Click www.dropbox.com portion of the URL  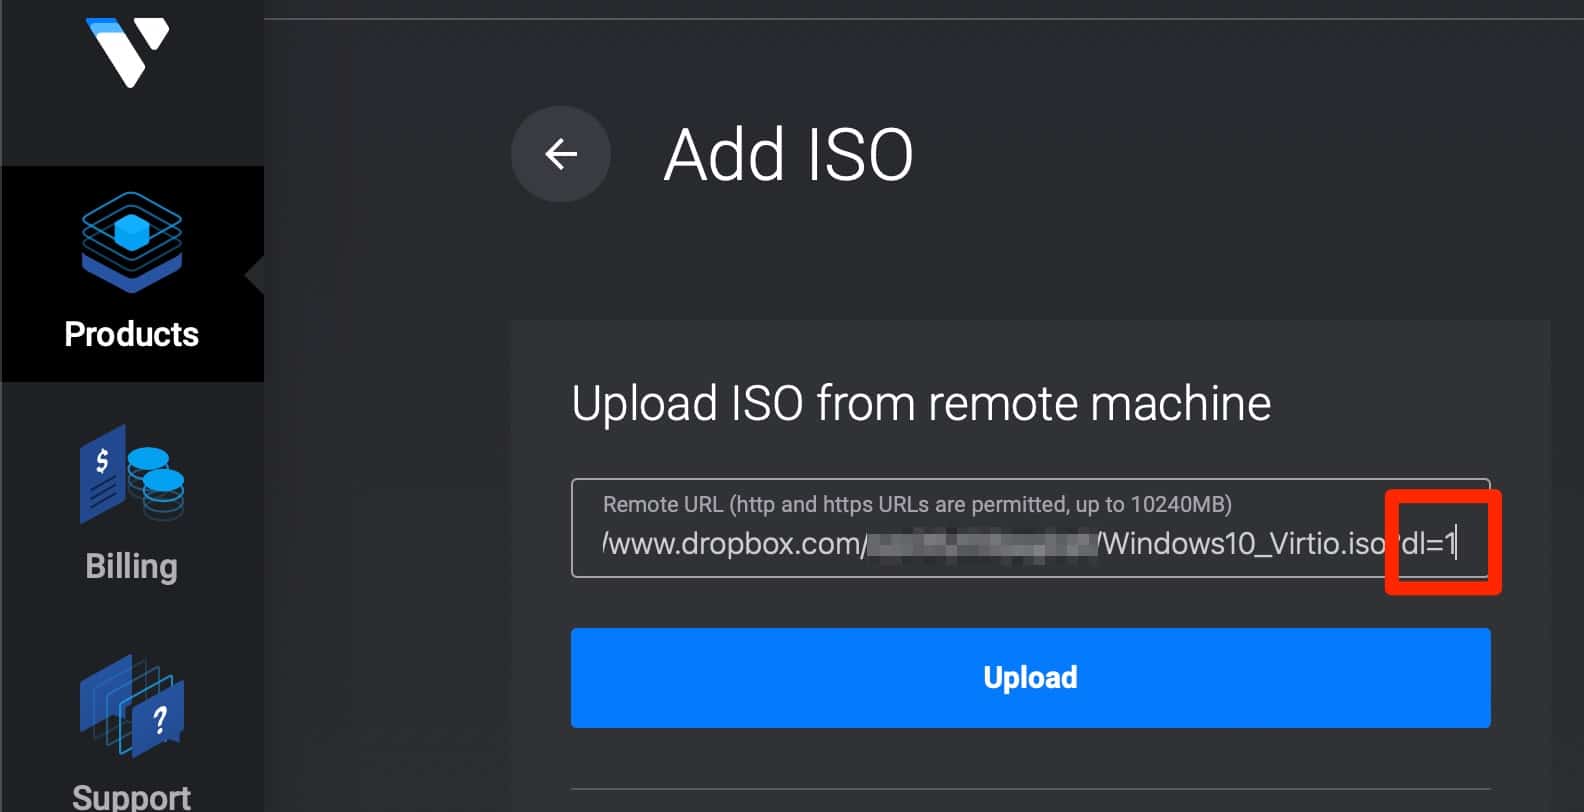(x=734, y=544)
